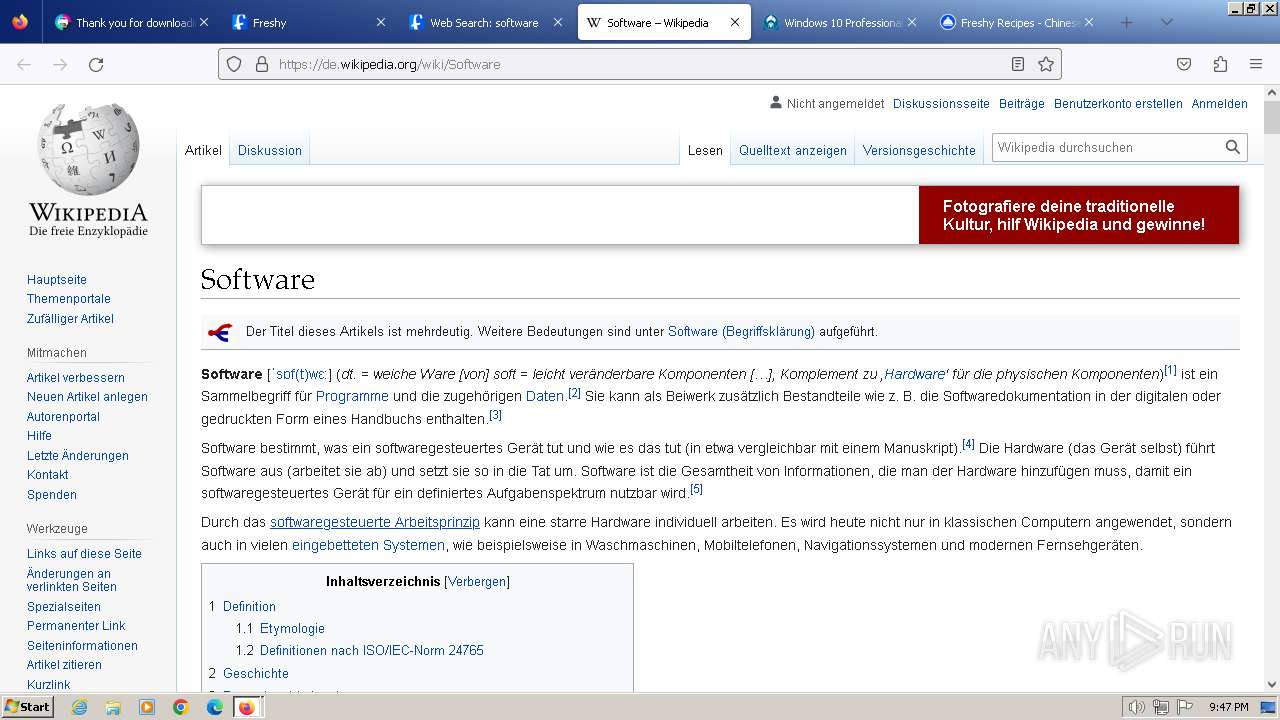The image size is (1280, 720).
Task: Click the Windows Start button
Action: coord(28,707)
